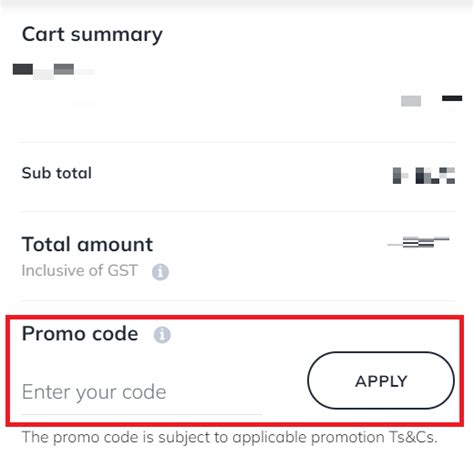Image resolution: width=474 pixels, height=466 pixels.
Task: Click the divider line above Promo code
Action: [x=238, y=301]
